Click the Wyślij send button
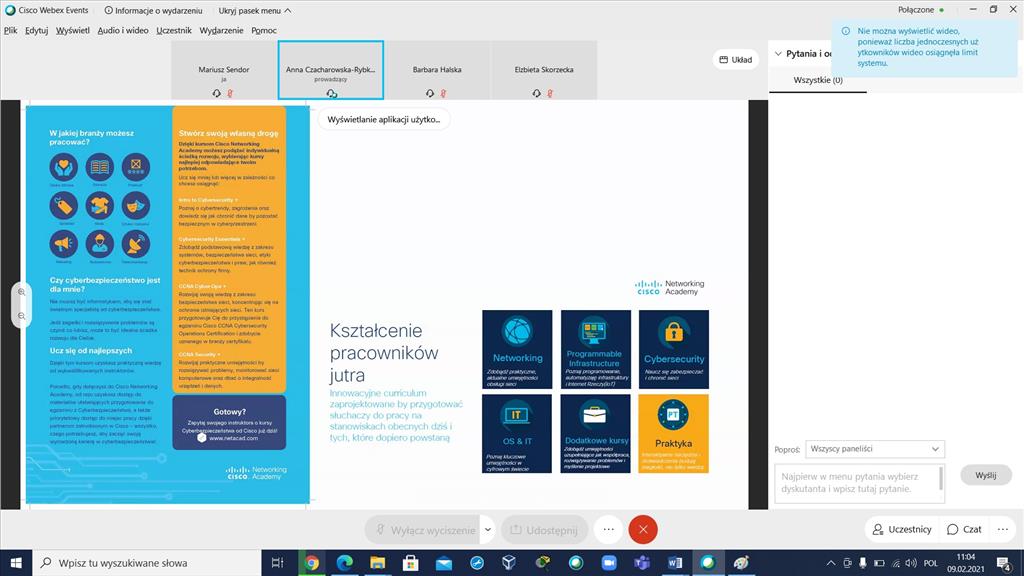Viewport: 1024px width, 576px height. (985, 475)
